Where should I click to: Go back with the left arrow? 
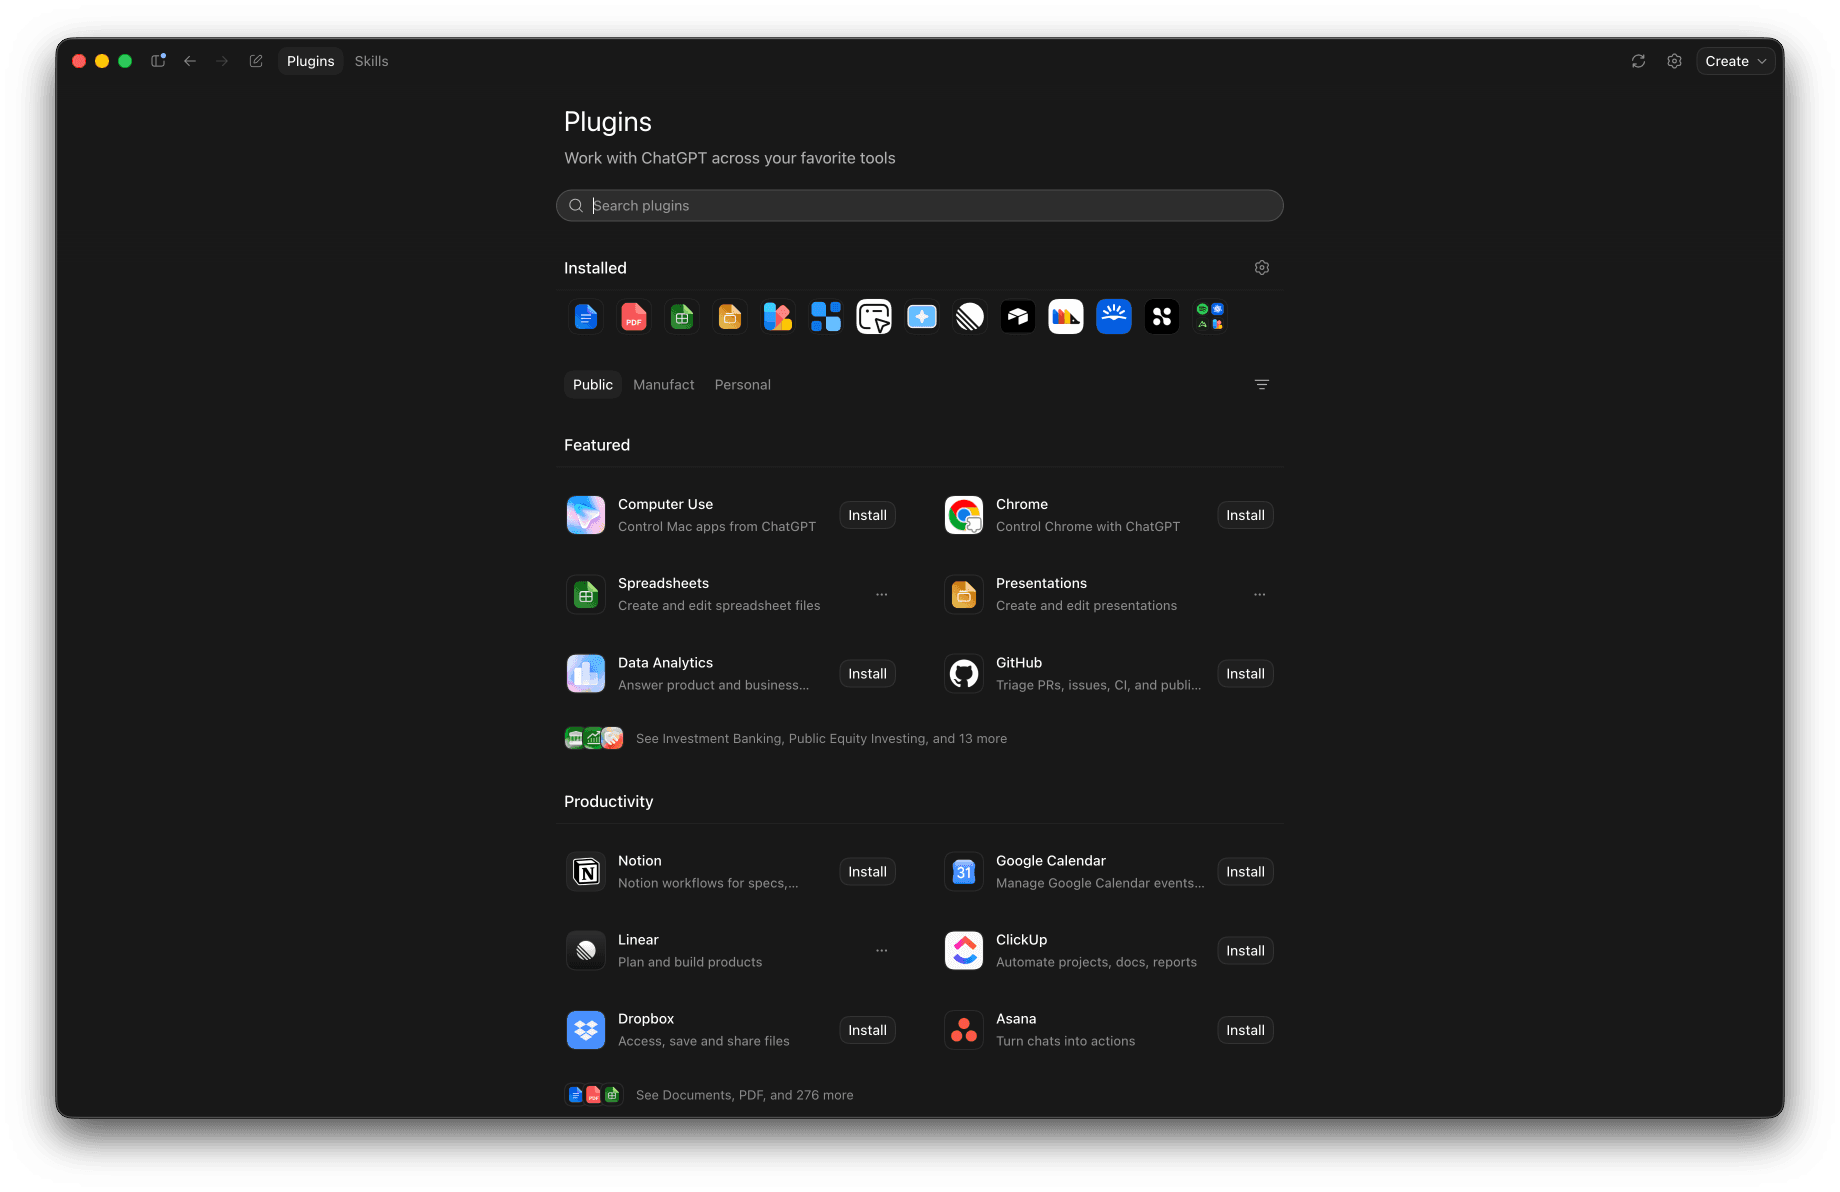click(190, 61)
